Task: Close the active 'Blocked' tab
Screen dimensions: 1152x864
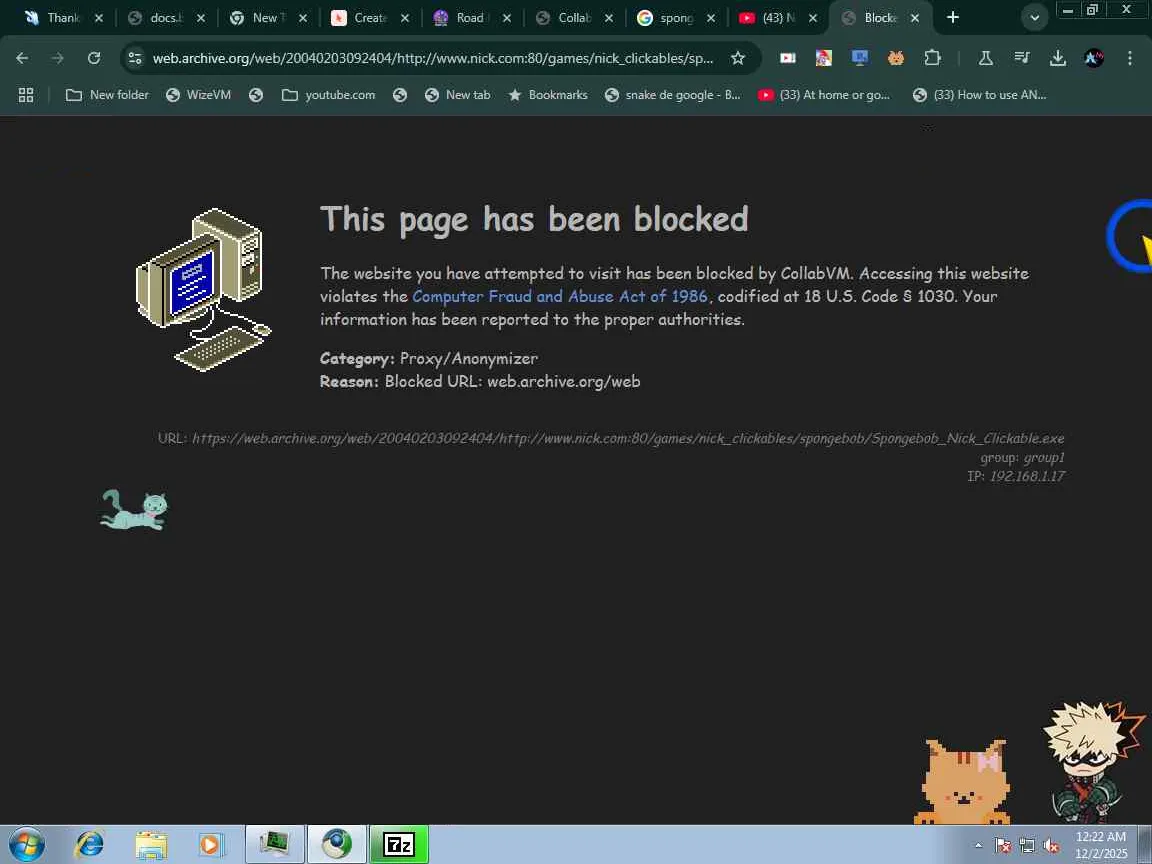Action: coord(915,18)
